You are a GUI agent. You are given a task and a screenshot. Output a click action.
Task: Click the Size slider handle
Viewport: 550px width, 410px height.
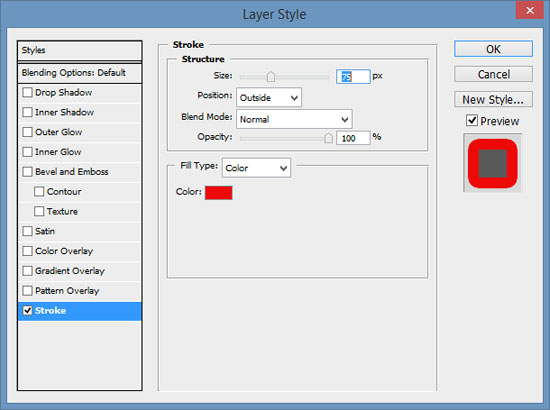pyautogui.click(x=271, y=76)
